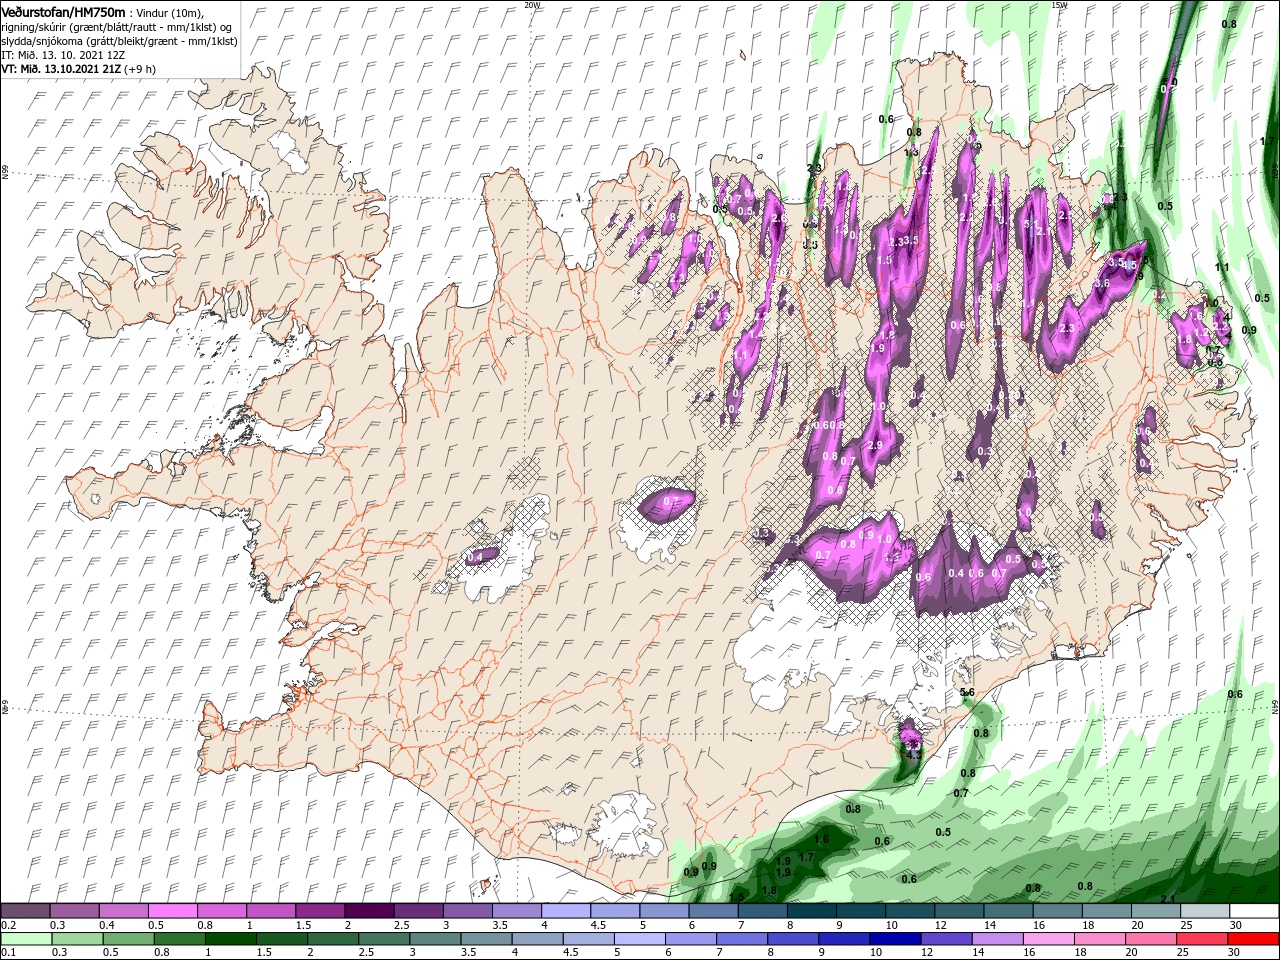Pick the bright red 30 rain swatch
The image size is (1280, 960).
pos(1254,939)
